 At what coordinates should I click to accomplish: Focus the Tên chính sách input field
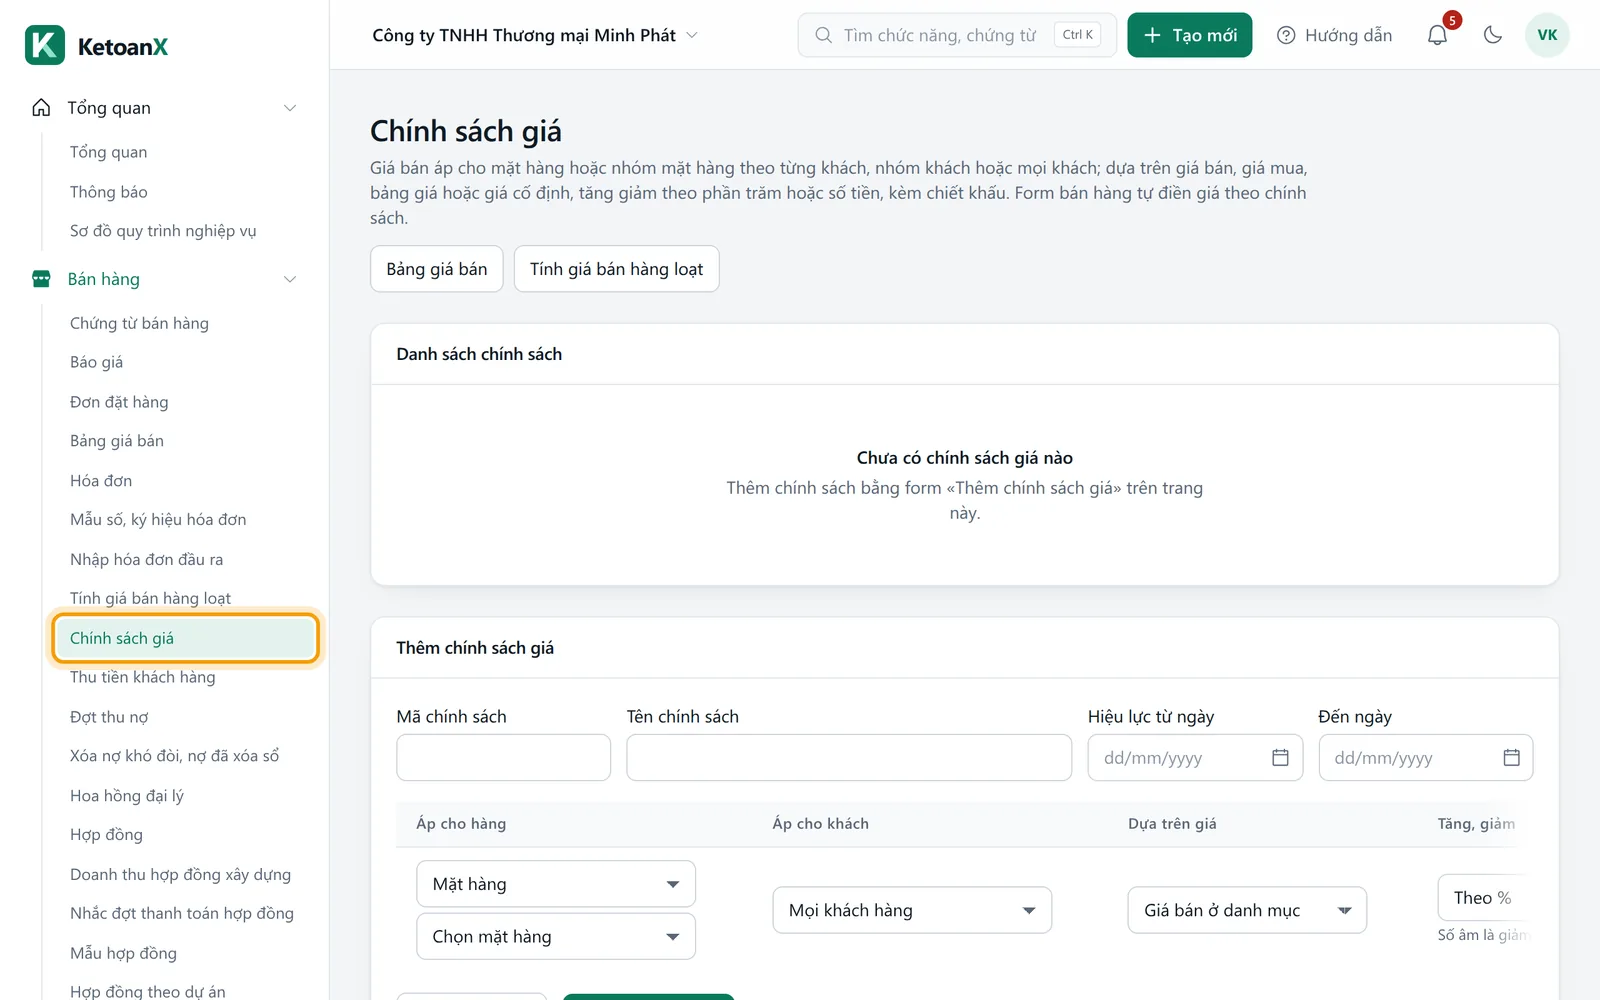coord(849,757)
